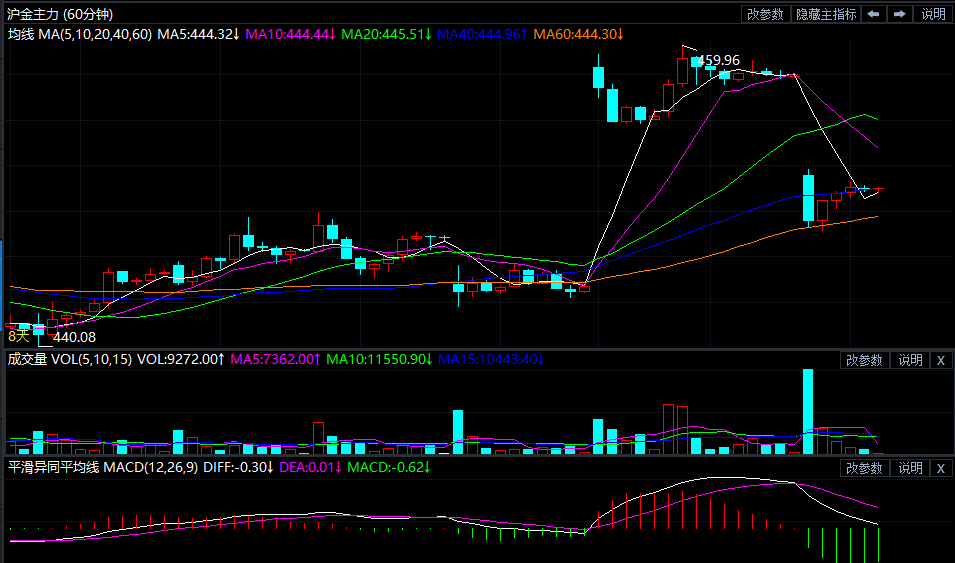Select the MA60:444.30 orange value
Screen dimensions: 955x563
pos(579,34)
